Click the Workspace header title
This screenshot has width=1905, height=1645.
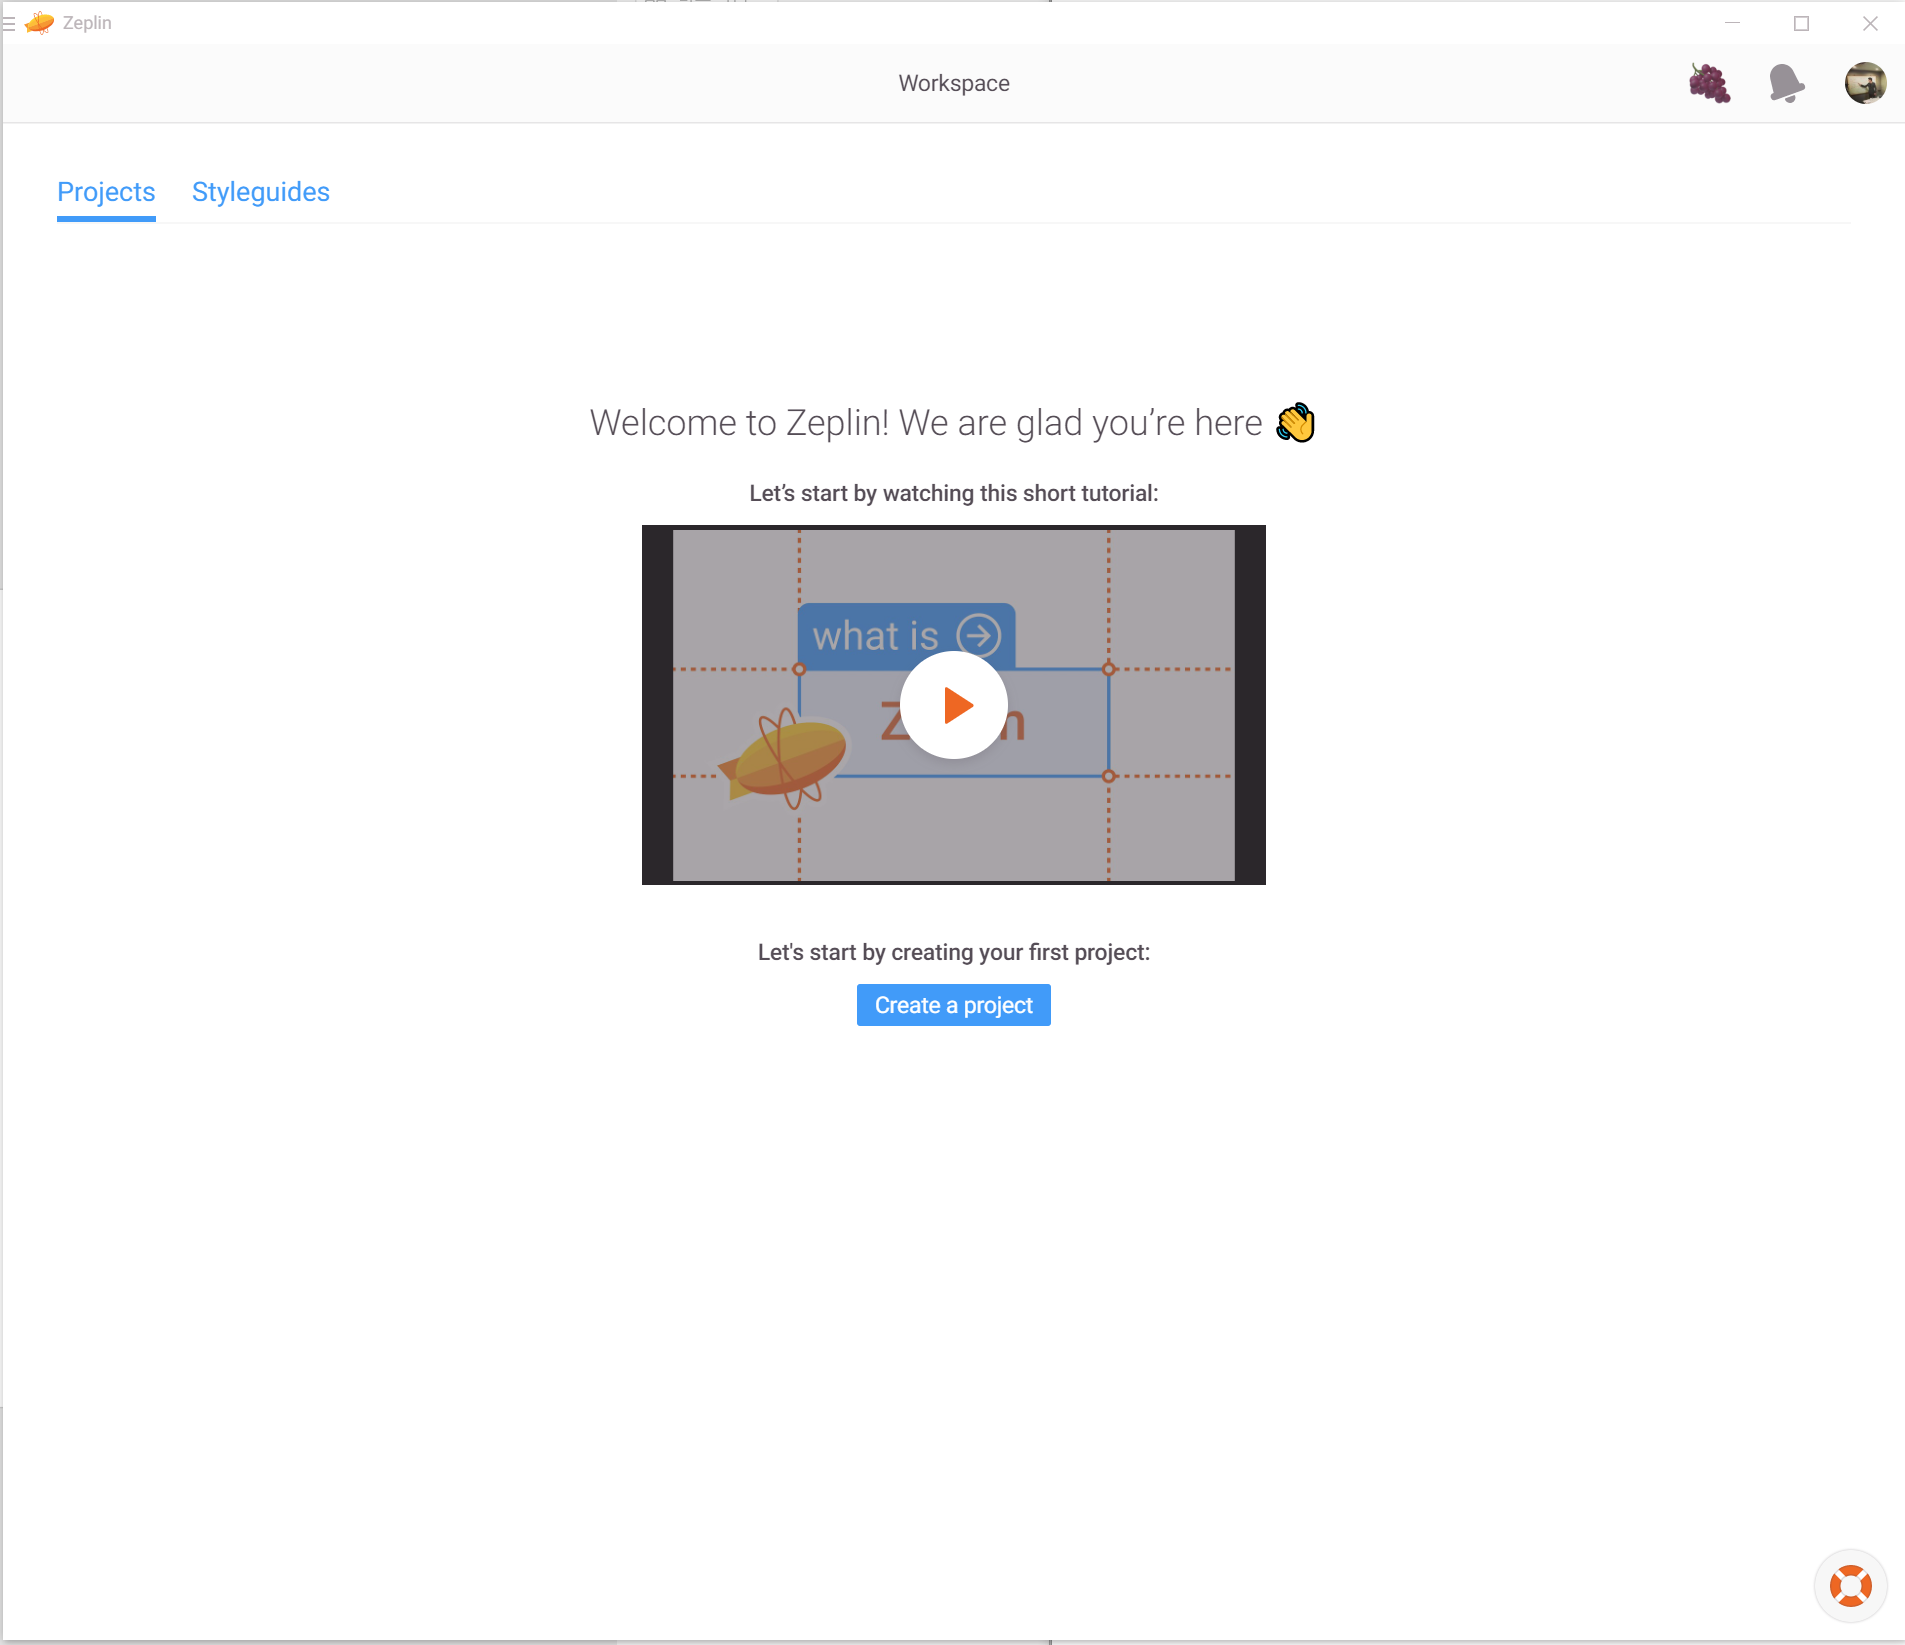954,83
